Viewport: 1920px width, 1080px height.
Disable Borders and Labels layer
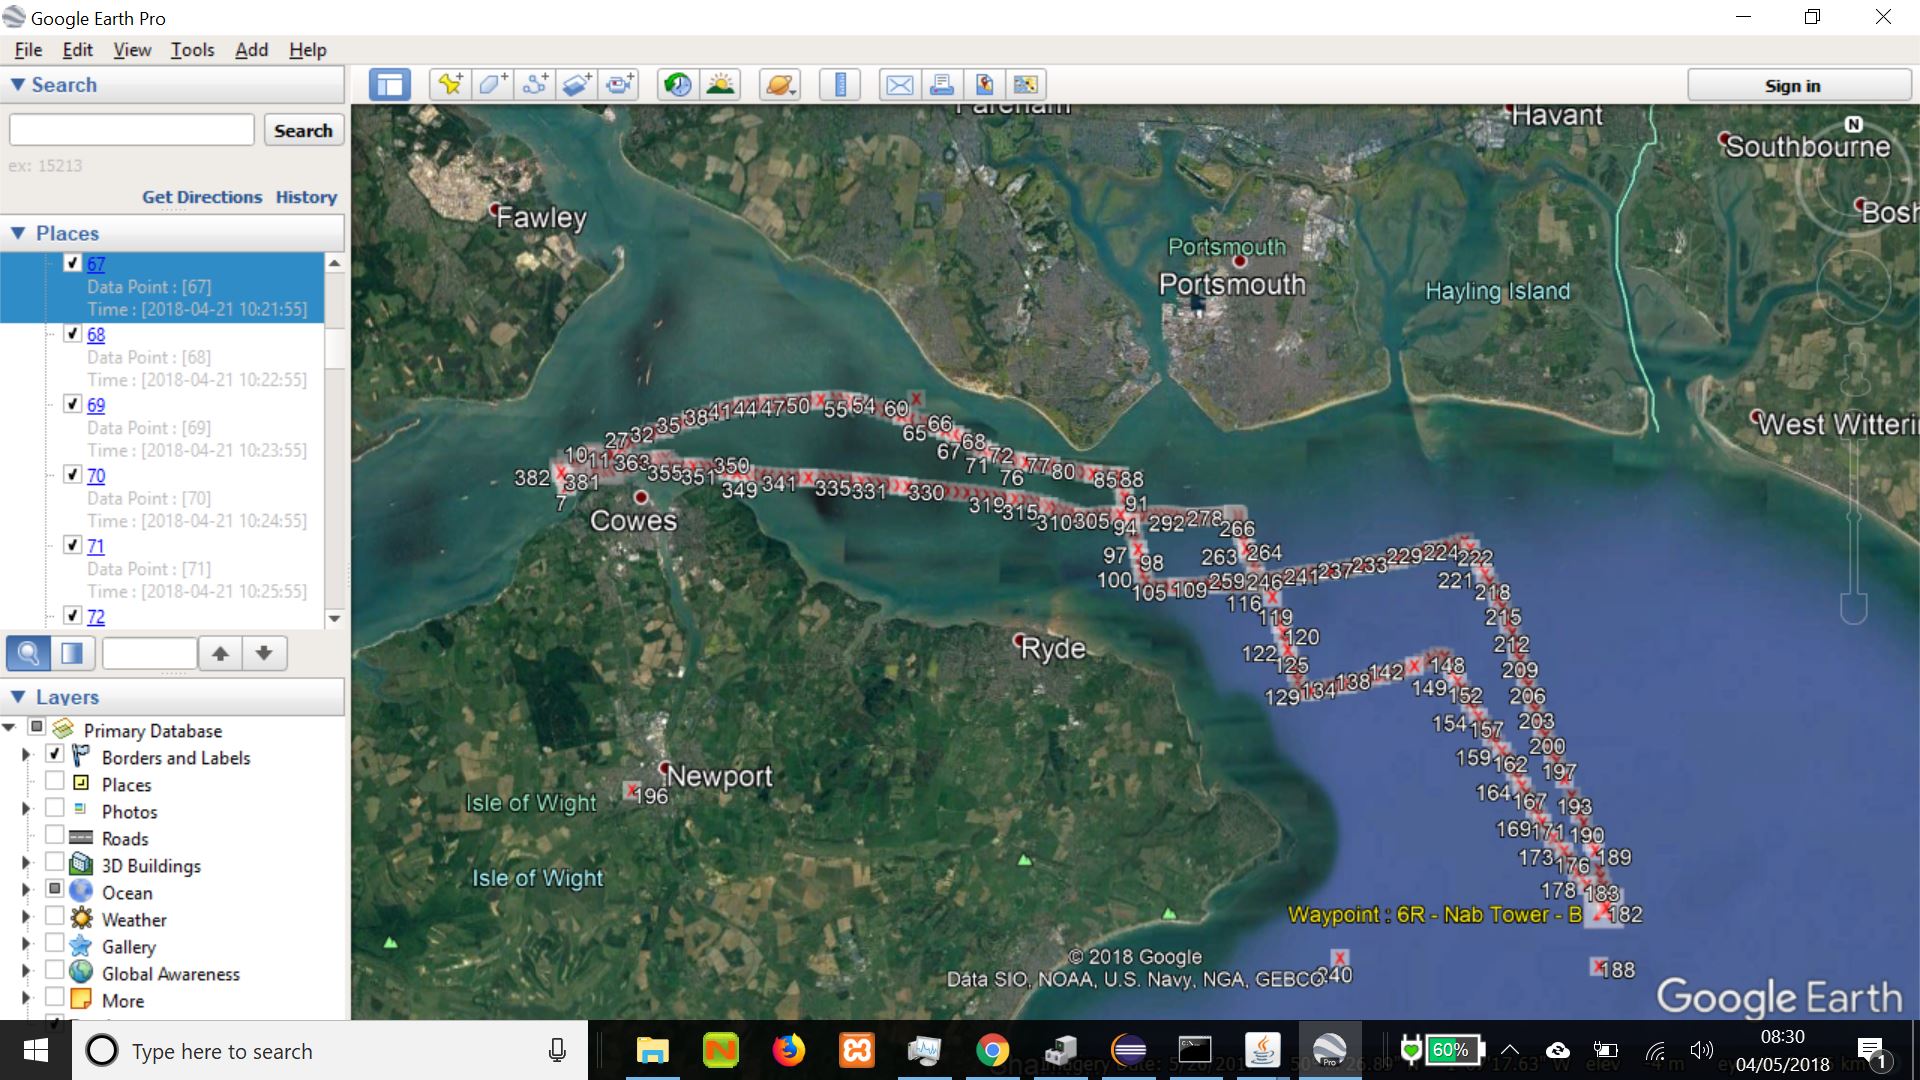click(55, 756)
